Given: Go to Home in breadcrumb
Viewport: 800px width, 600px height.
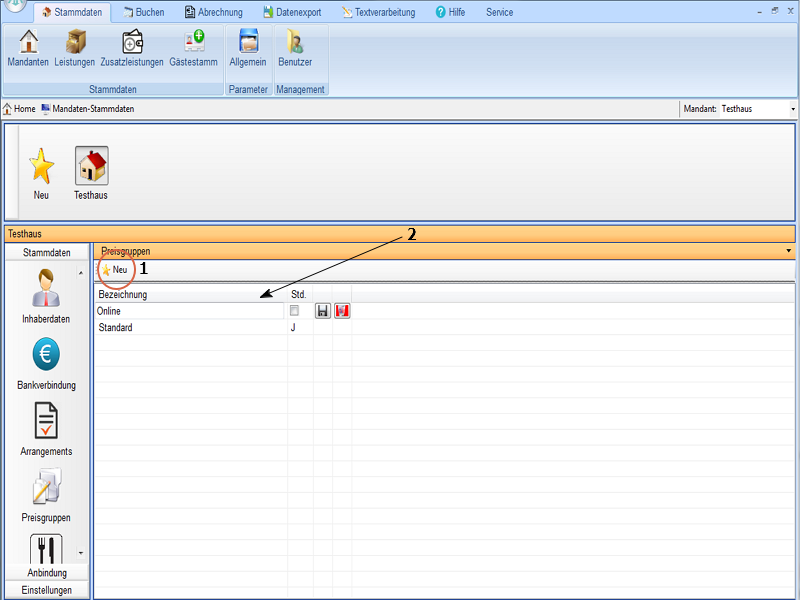Looking at the screenshot, I should point(19,108).
